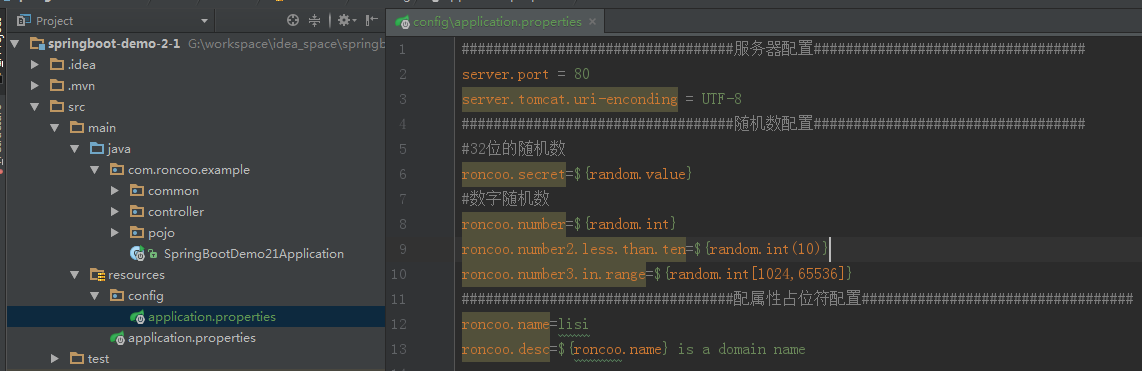
Task: Expand the common package
Action: click(115, 191)
